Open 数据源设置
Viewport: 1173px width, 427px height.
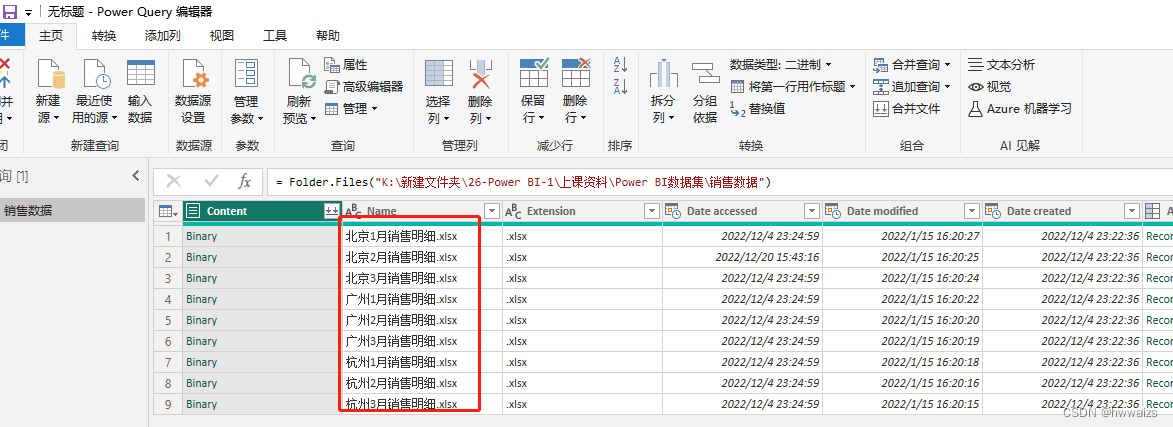[194, 92]
